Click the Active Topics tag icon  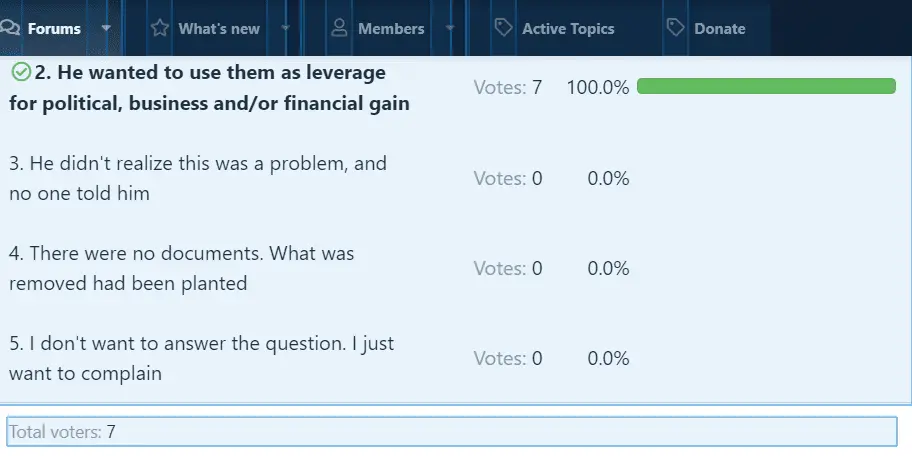504,28
